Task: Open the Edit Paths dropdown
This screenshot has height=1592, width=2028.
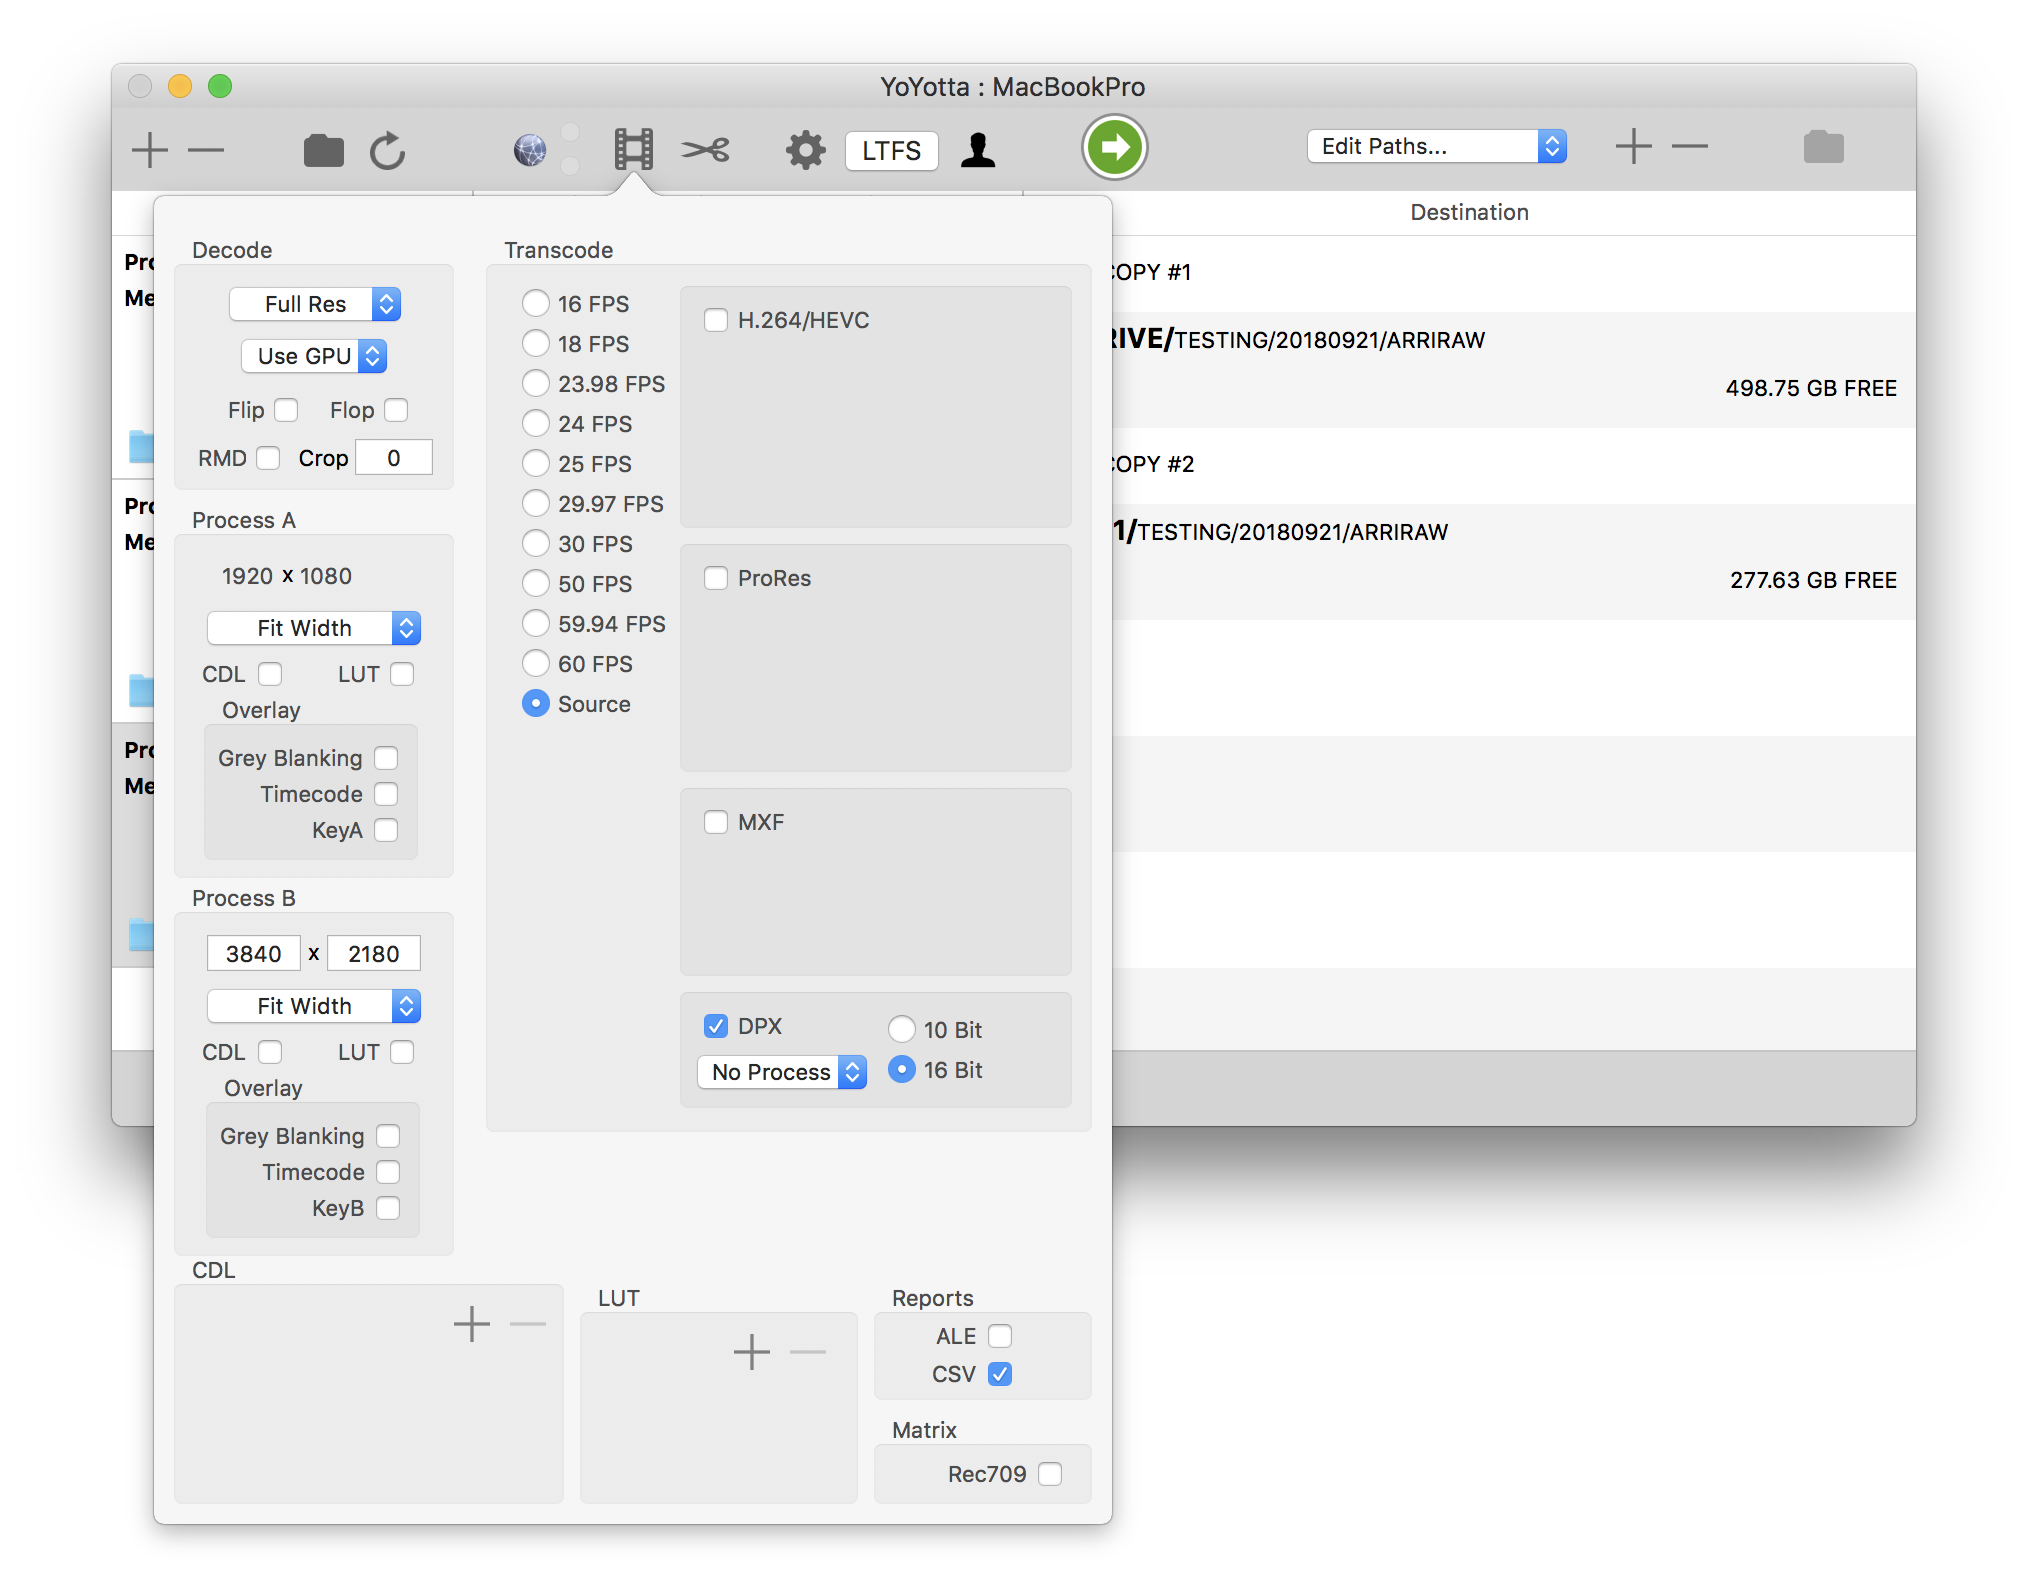Action: [1437, 146]
